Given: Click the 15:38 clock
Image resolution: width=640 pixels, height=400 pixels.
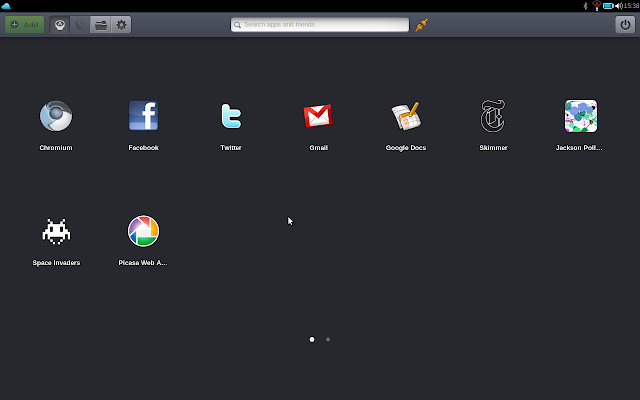Looking at the screenshot, I should pyautogui.click(x=631, y=6).
